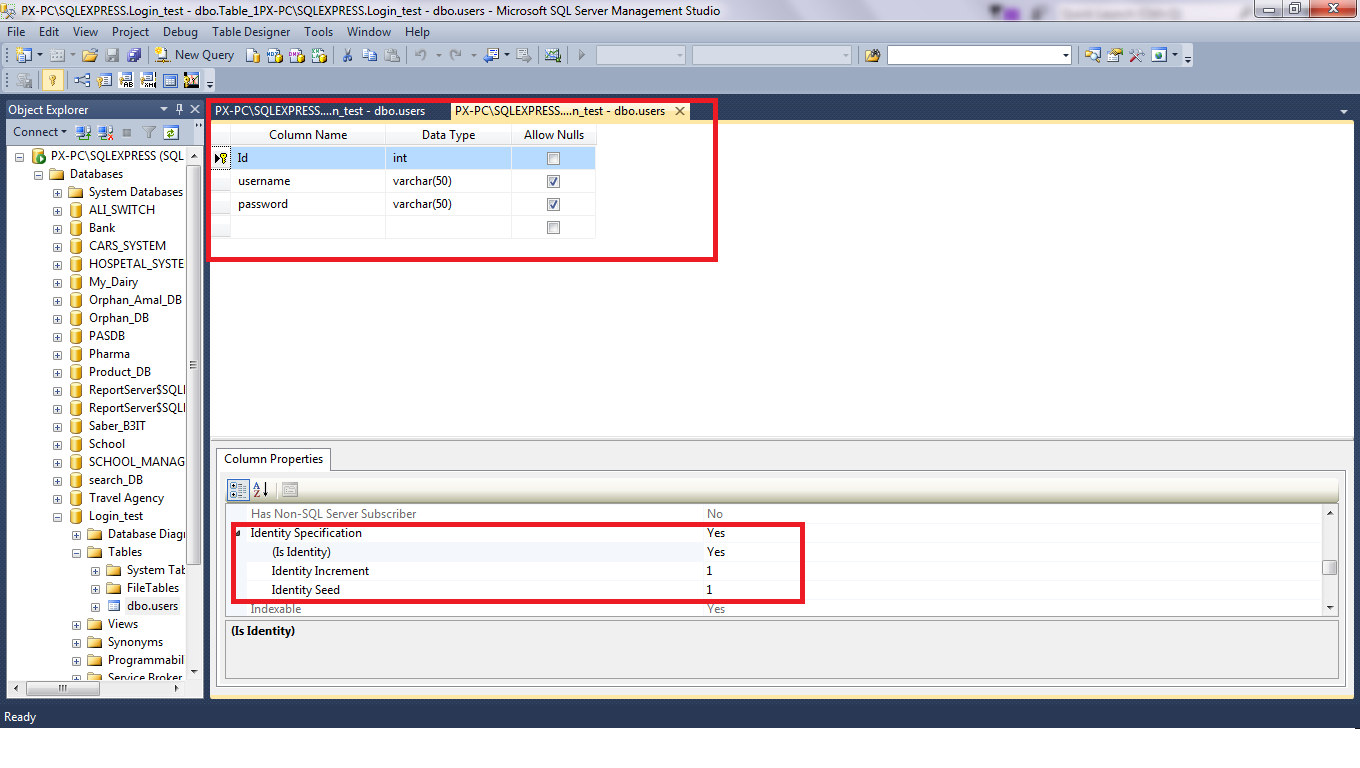Toggle Allow Nulls checkbox in empty new row
Viewport: 1360px width, 768px height.
point(553,227)
